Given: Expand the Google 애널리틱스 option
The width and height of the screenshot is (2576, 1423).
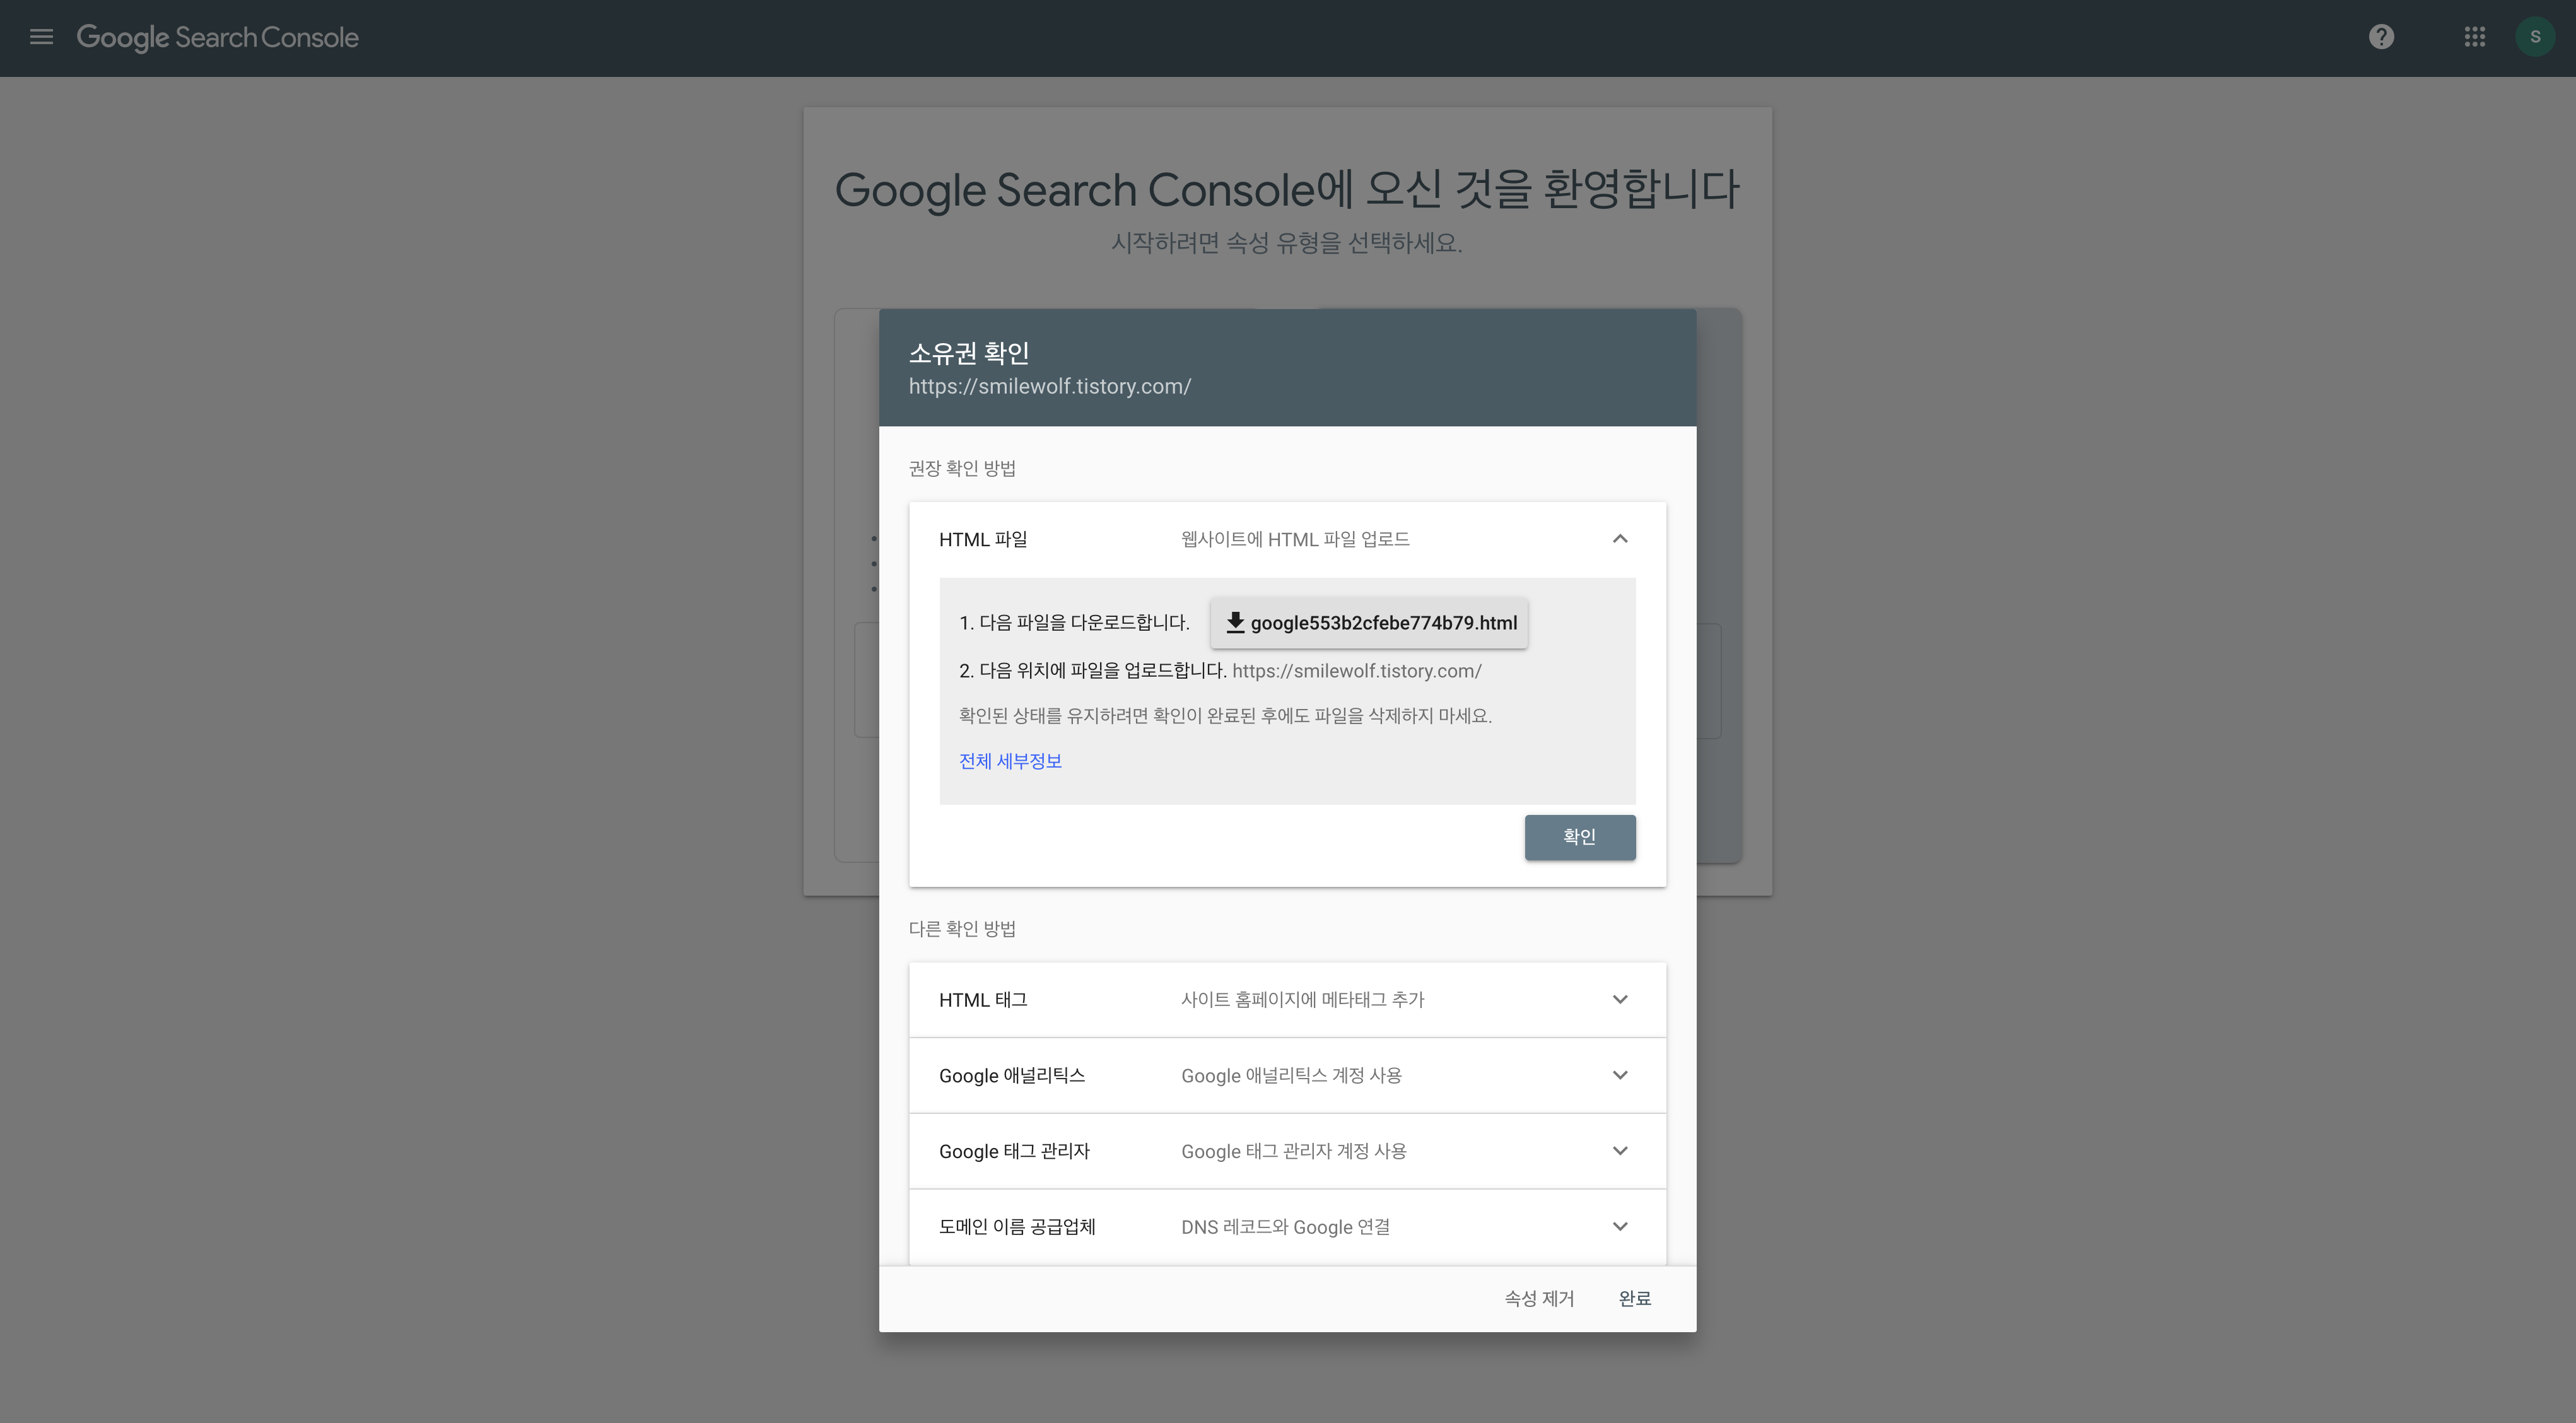Looking at the screenshot, I should click(x=1620, y=1075).
